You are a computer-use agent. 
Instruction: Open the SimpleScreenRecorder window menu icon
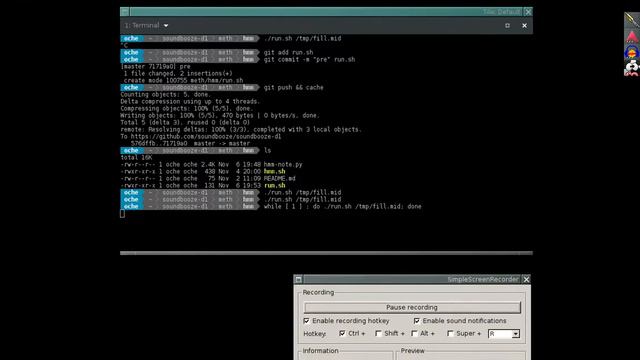pos(298,280)
